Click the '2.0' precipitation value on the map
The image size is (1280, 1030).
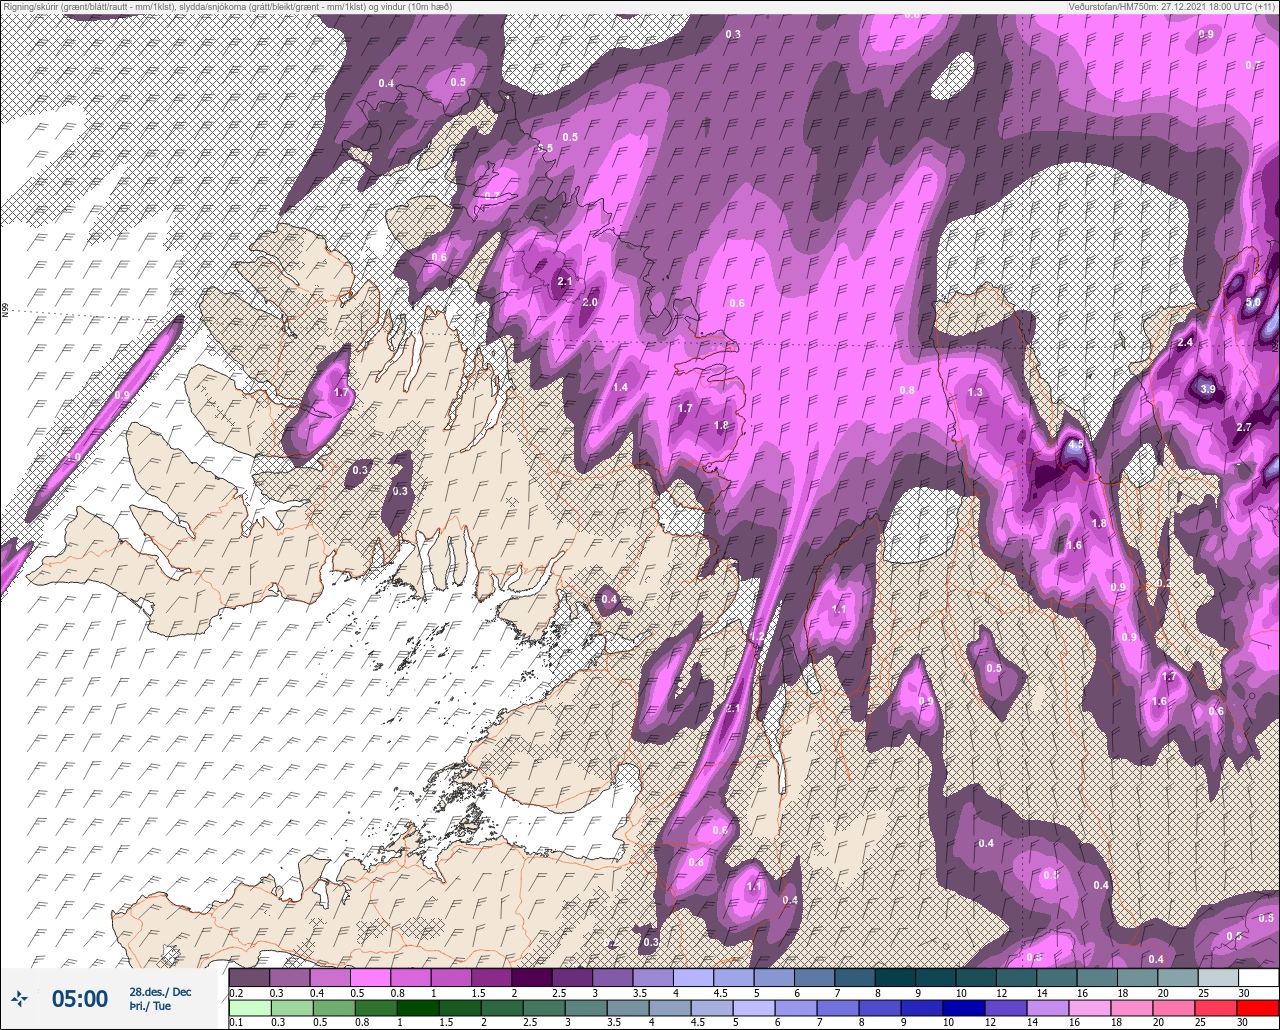(590, 303)
